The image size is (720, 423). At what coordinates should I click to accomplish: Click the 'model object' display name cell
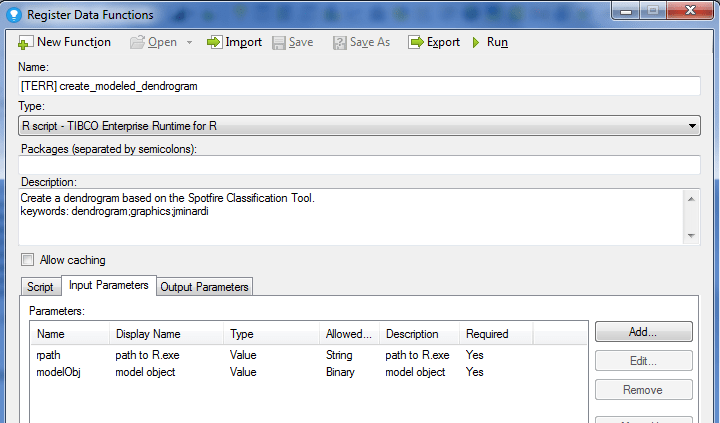pos(145,372)
